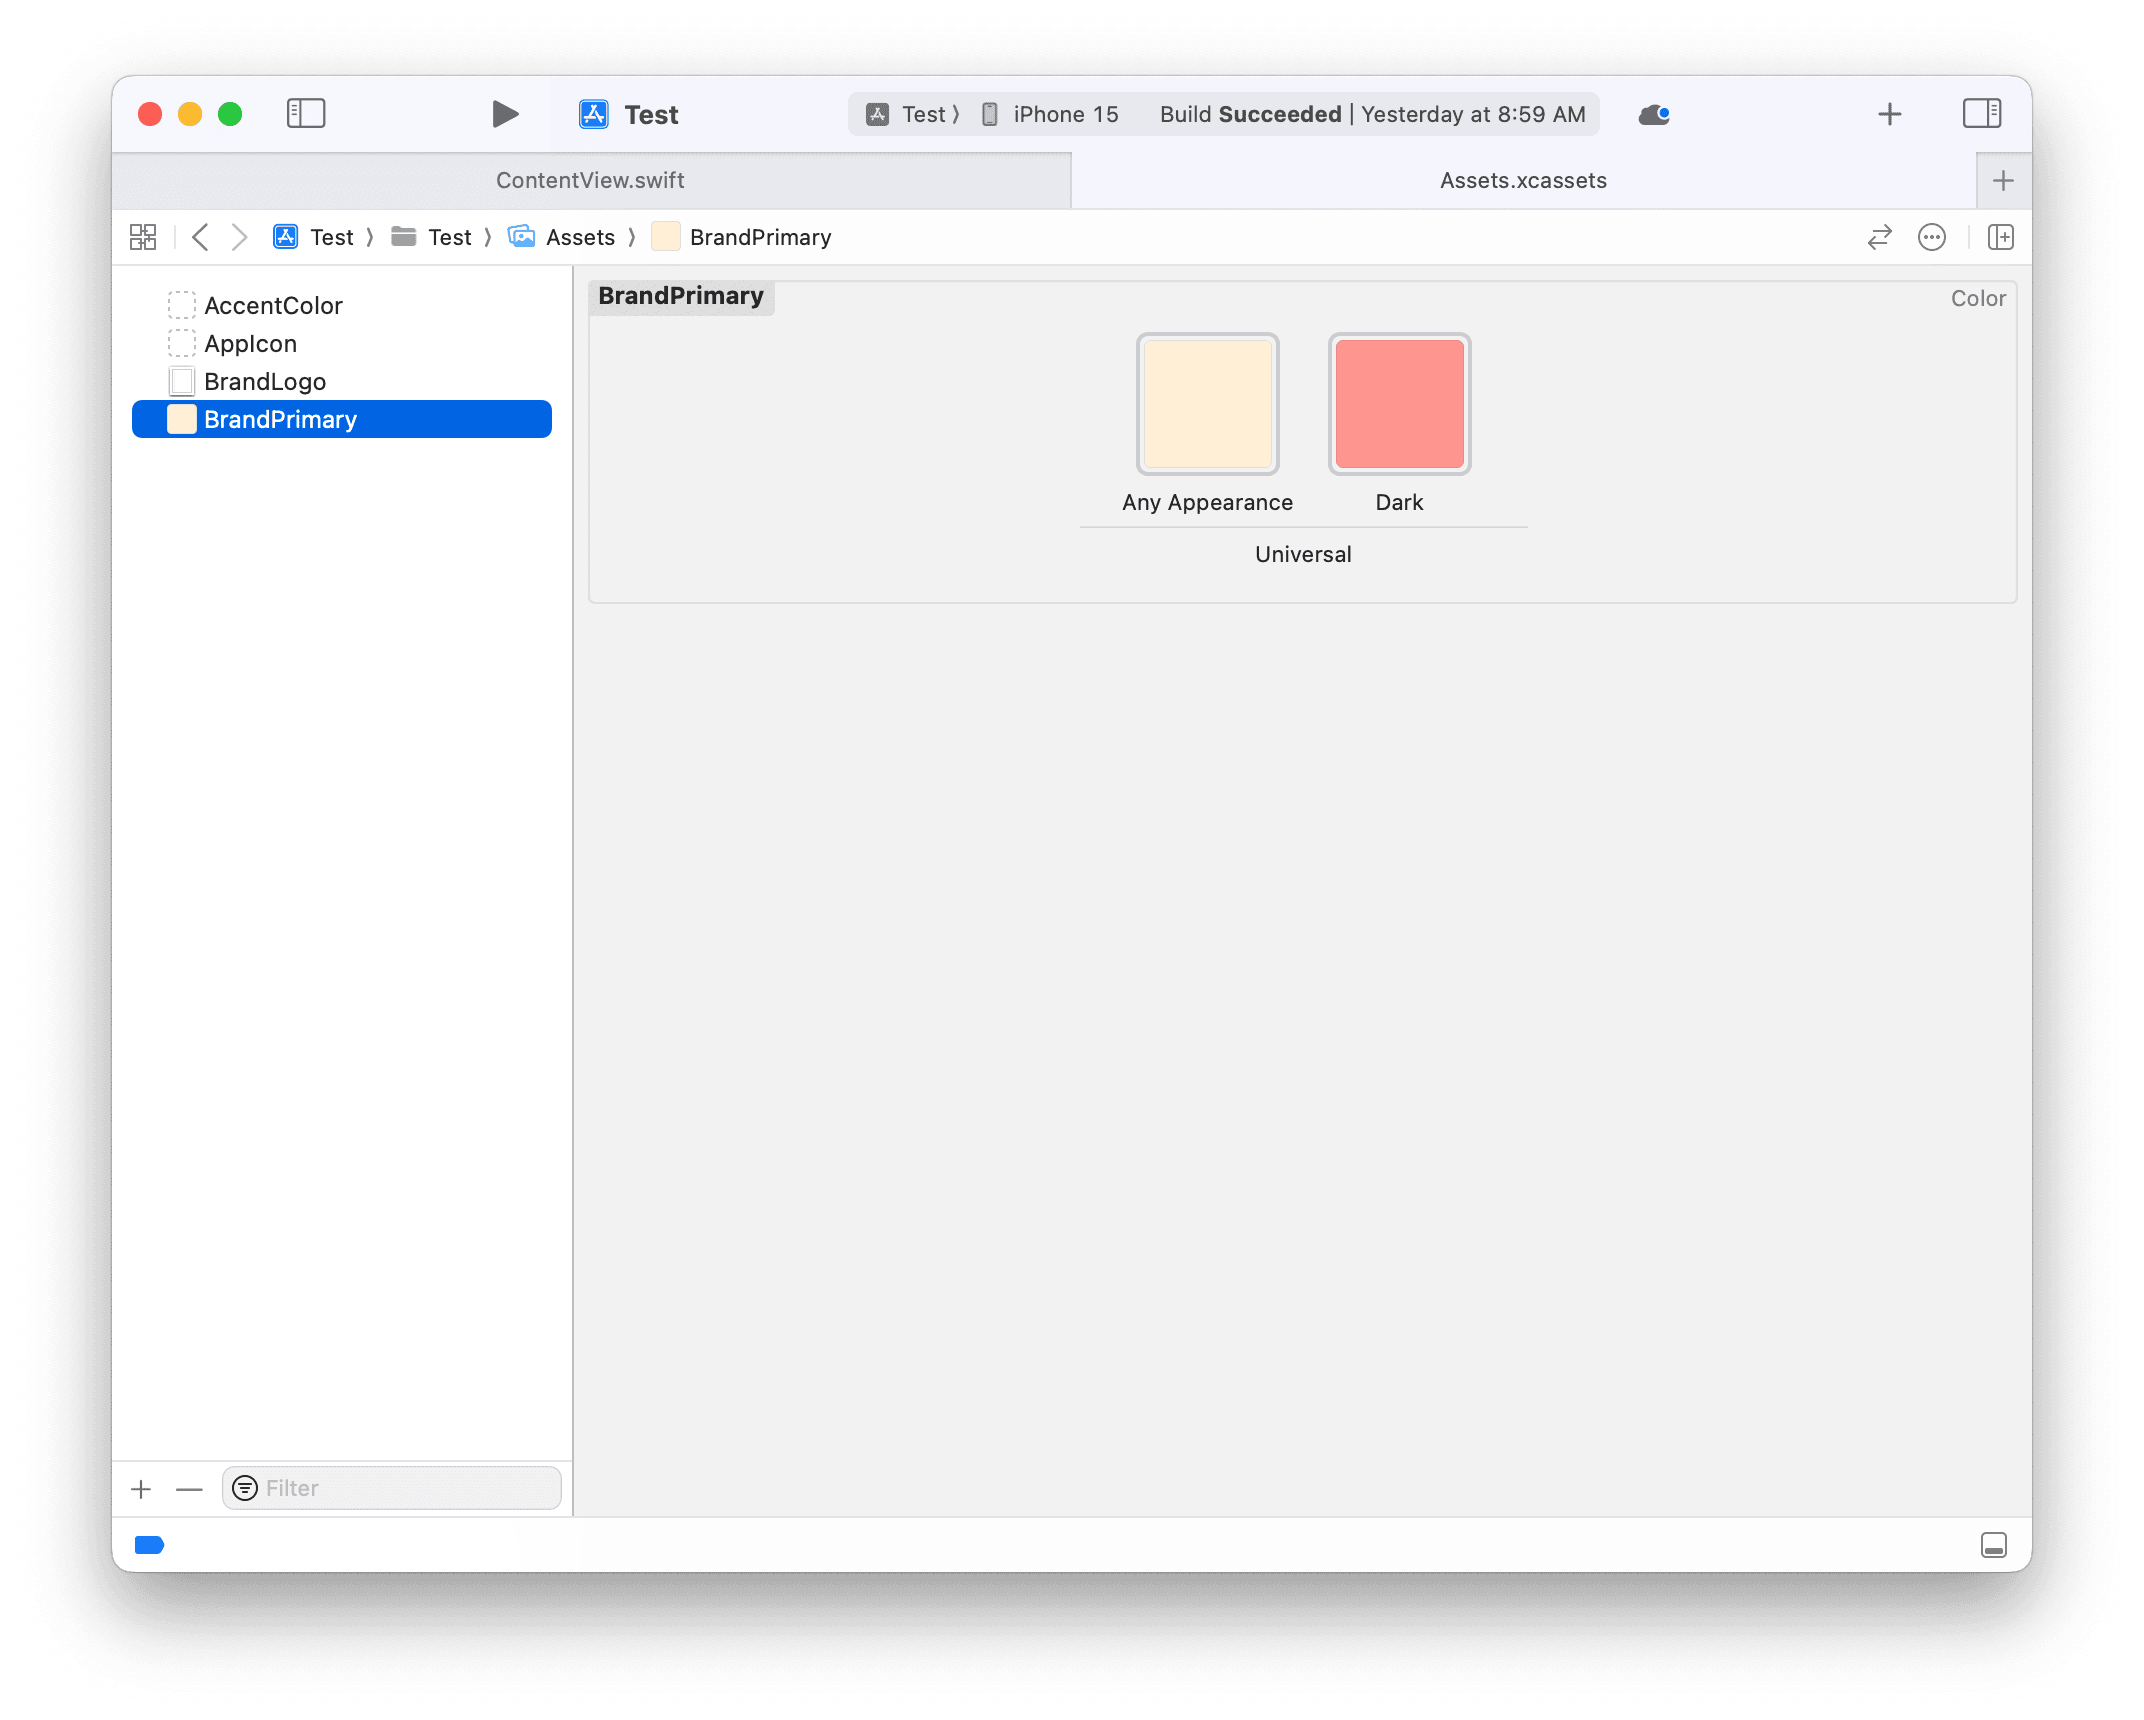
Task: Select AccentColor in the asset list
Action: [273, 306]
